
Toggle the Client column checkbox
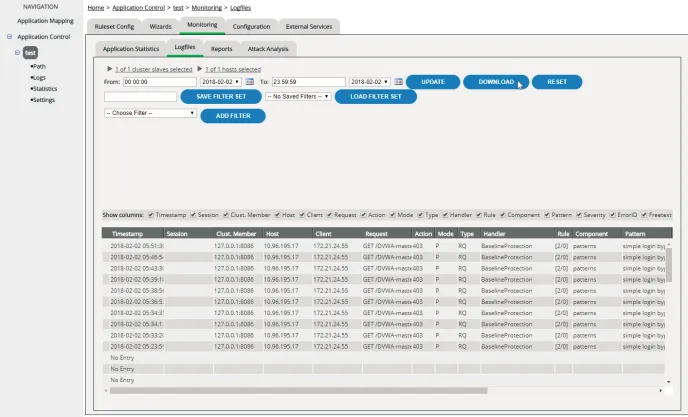point(302,215)
